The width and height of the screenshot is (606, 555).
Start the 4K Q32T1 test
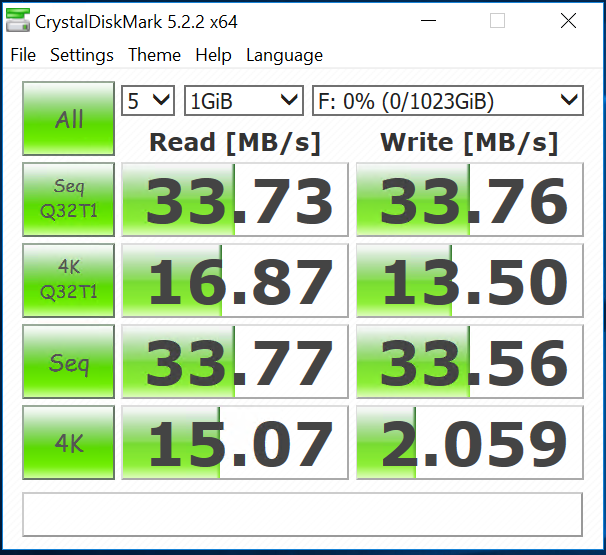68,281
